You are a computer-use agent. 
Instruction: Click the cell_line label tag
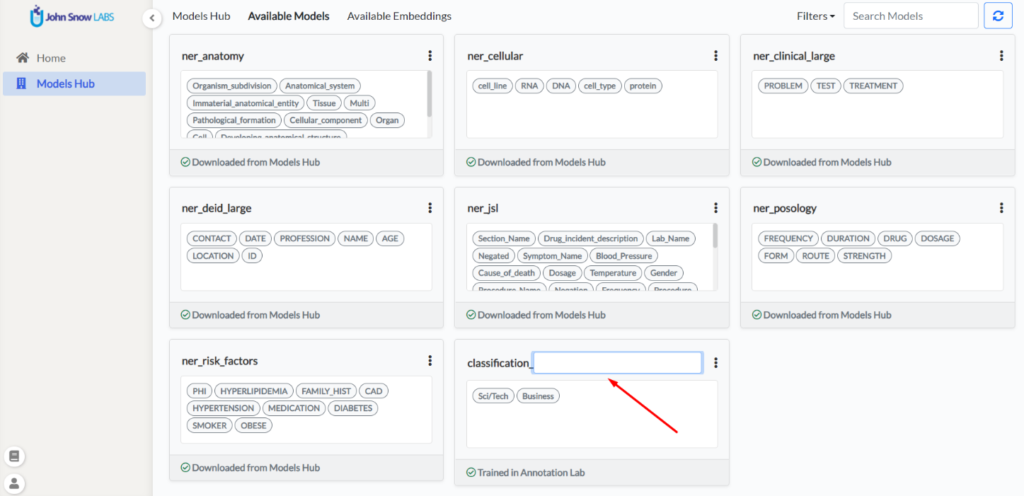point(492,85)
